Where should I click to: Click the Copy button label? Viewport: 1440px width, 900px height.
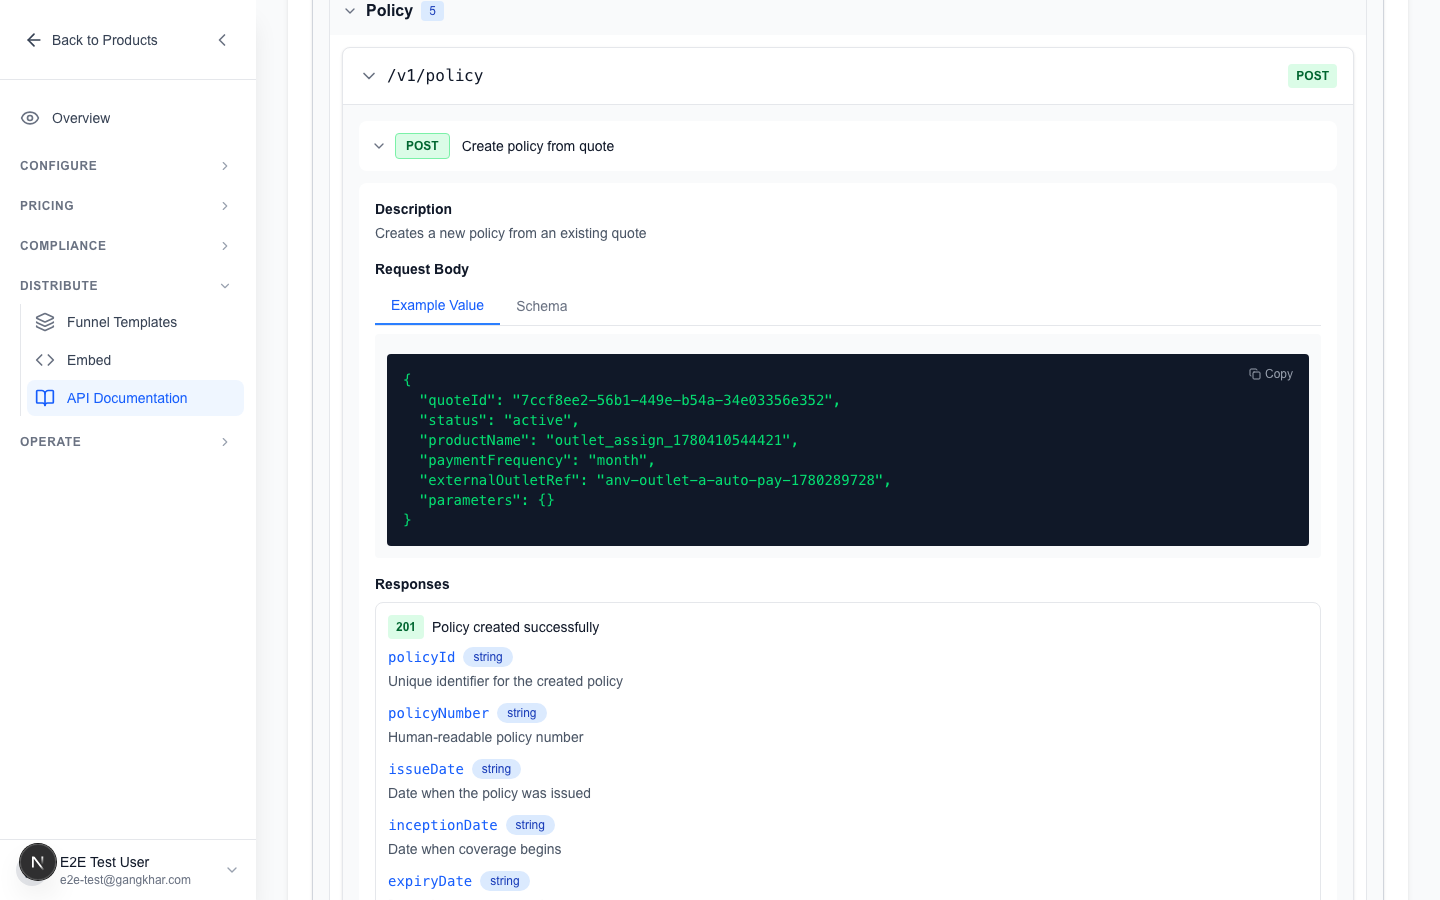pos(1279,374)
